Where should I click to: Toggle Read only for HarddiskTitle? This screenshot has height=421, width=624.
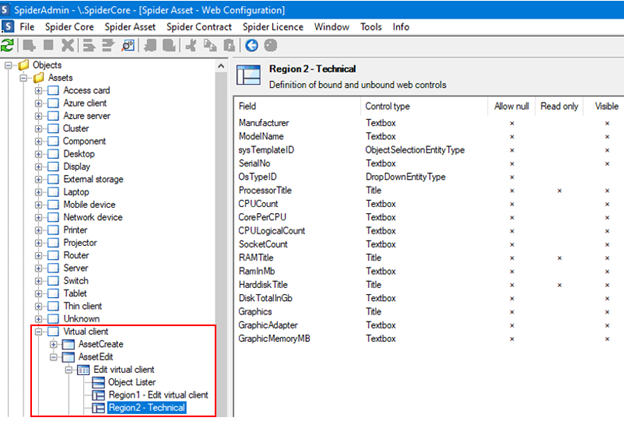(x=560, y=285)
